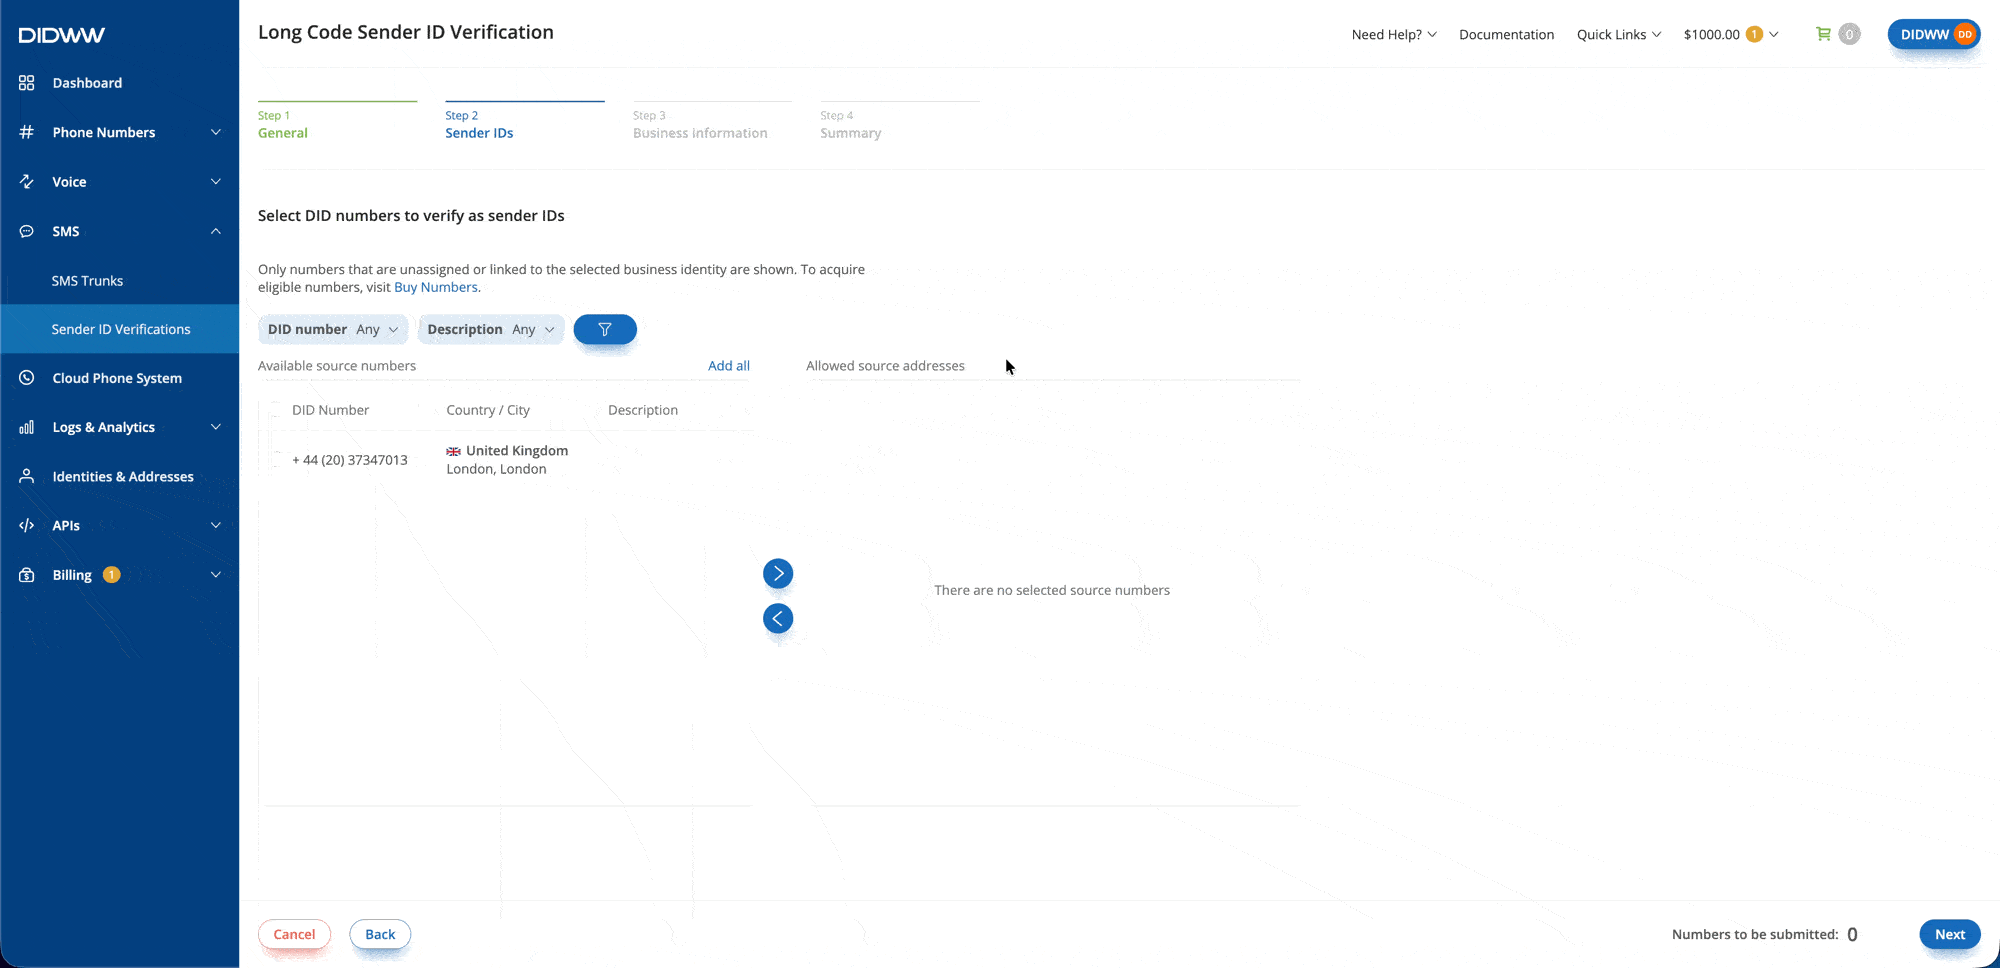Viewport: 2000px width, 968px height.
Task: Click Add all source numbers
Action: (729, 366)
